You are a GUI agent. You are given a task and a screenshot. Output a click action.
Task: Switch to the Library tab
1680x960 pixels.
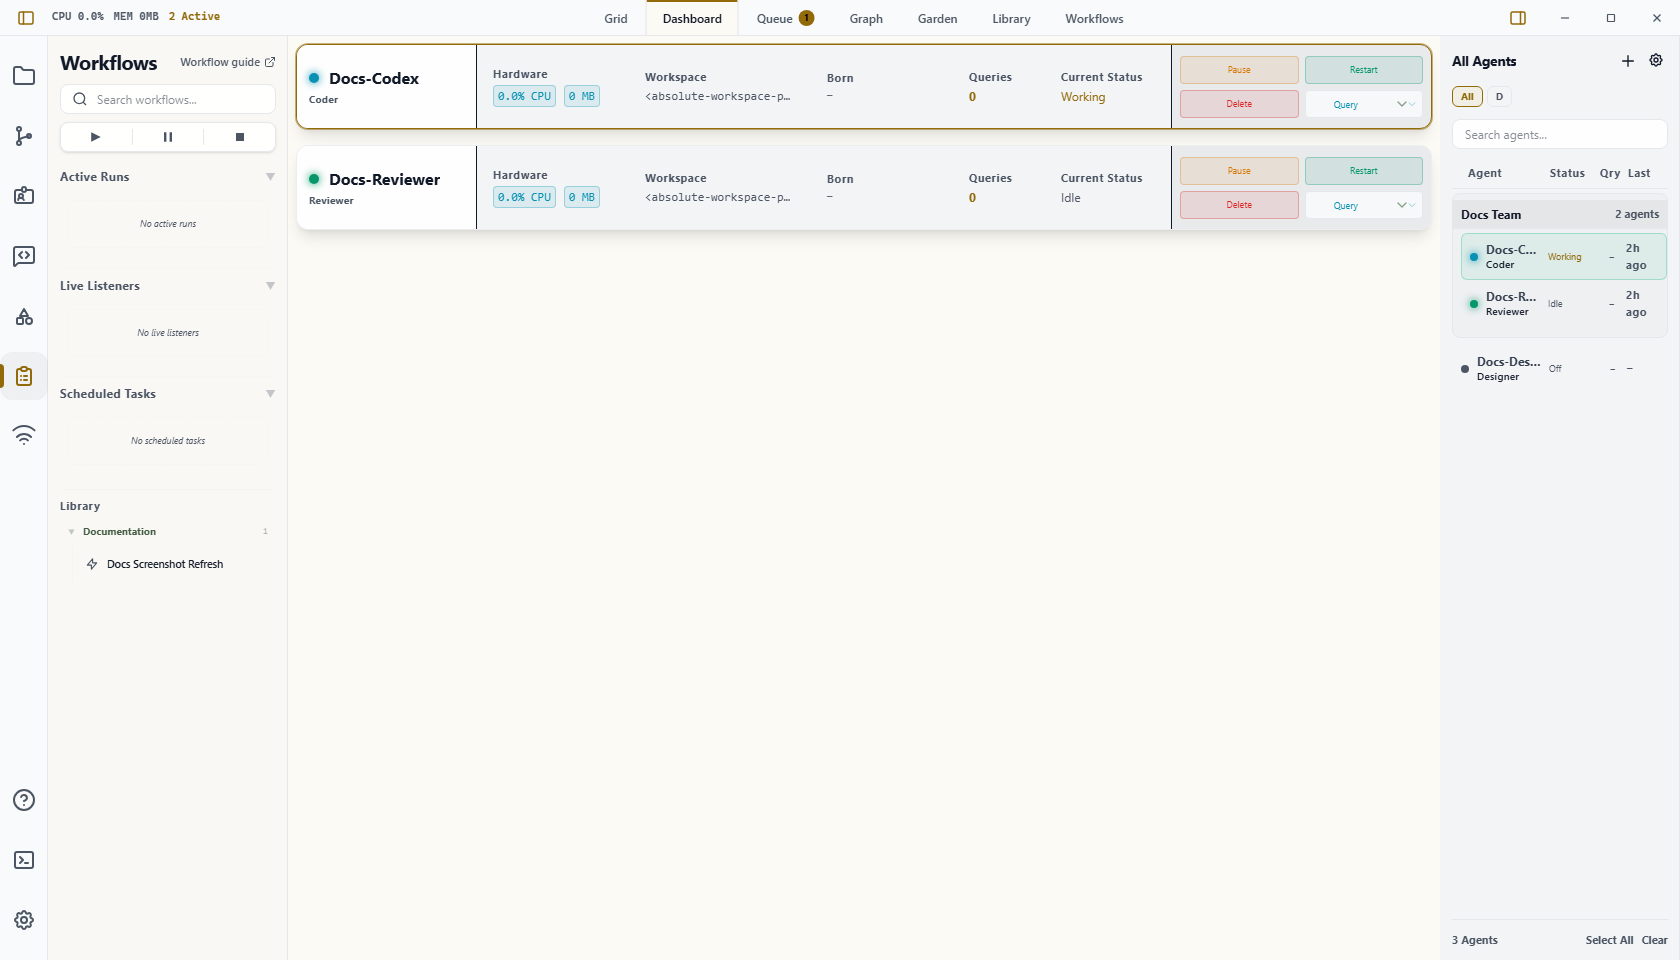click(x=1011, y=18)
